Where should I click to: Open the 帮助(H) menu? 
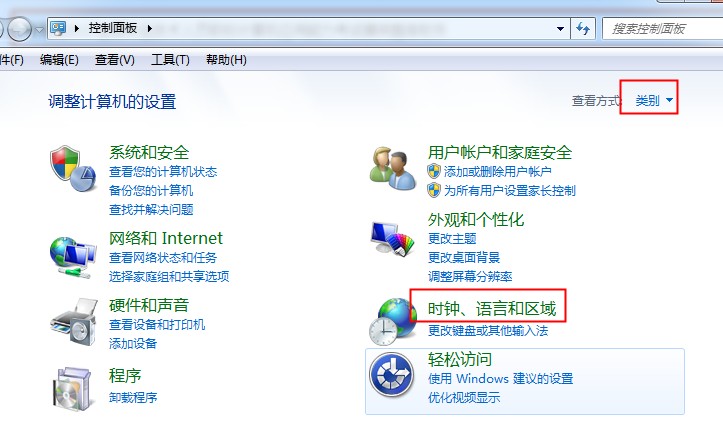pyautogui.click(x=226, y=60)
